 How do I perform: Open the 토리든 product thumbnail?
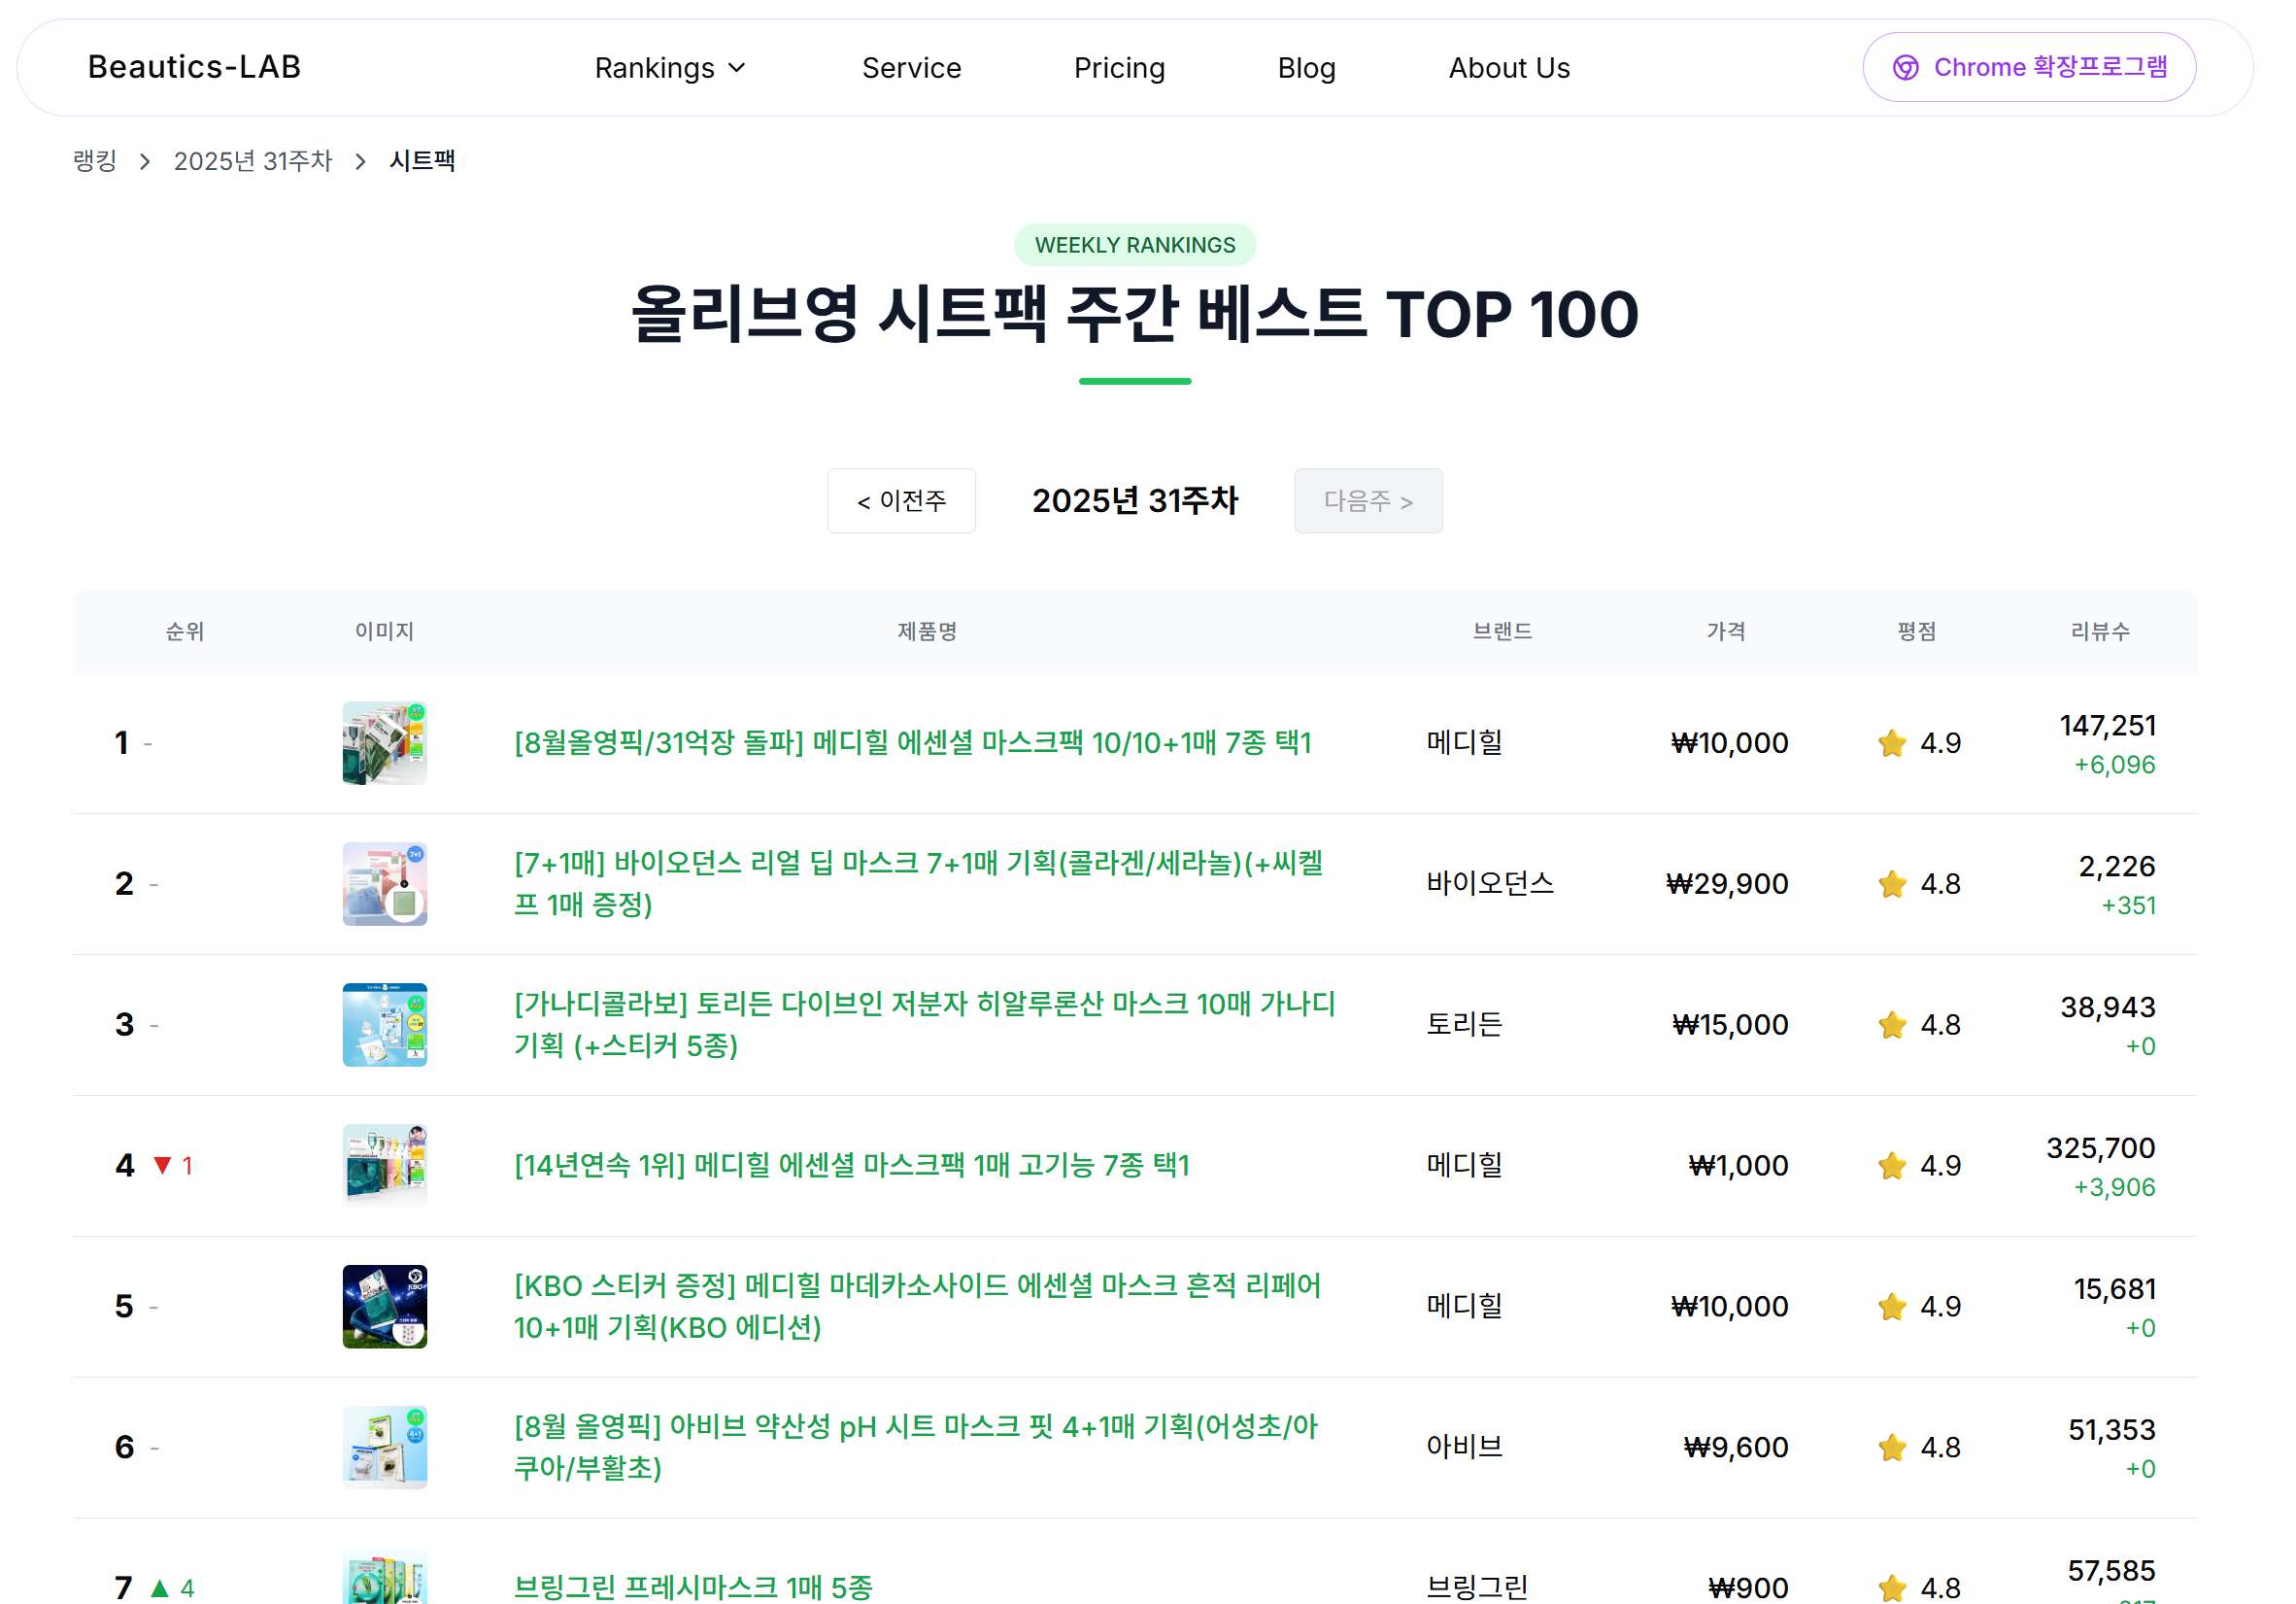click(x=385, y=1025)
